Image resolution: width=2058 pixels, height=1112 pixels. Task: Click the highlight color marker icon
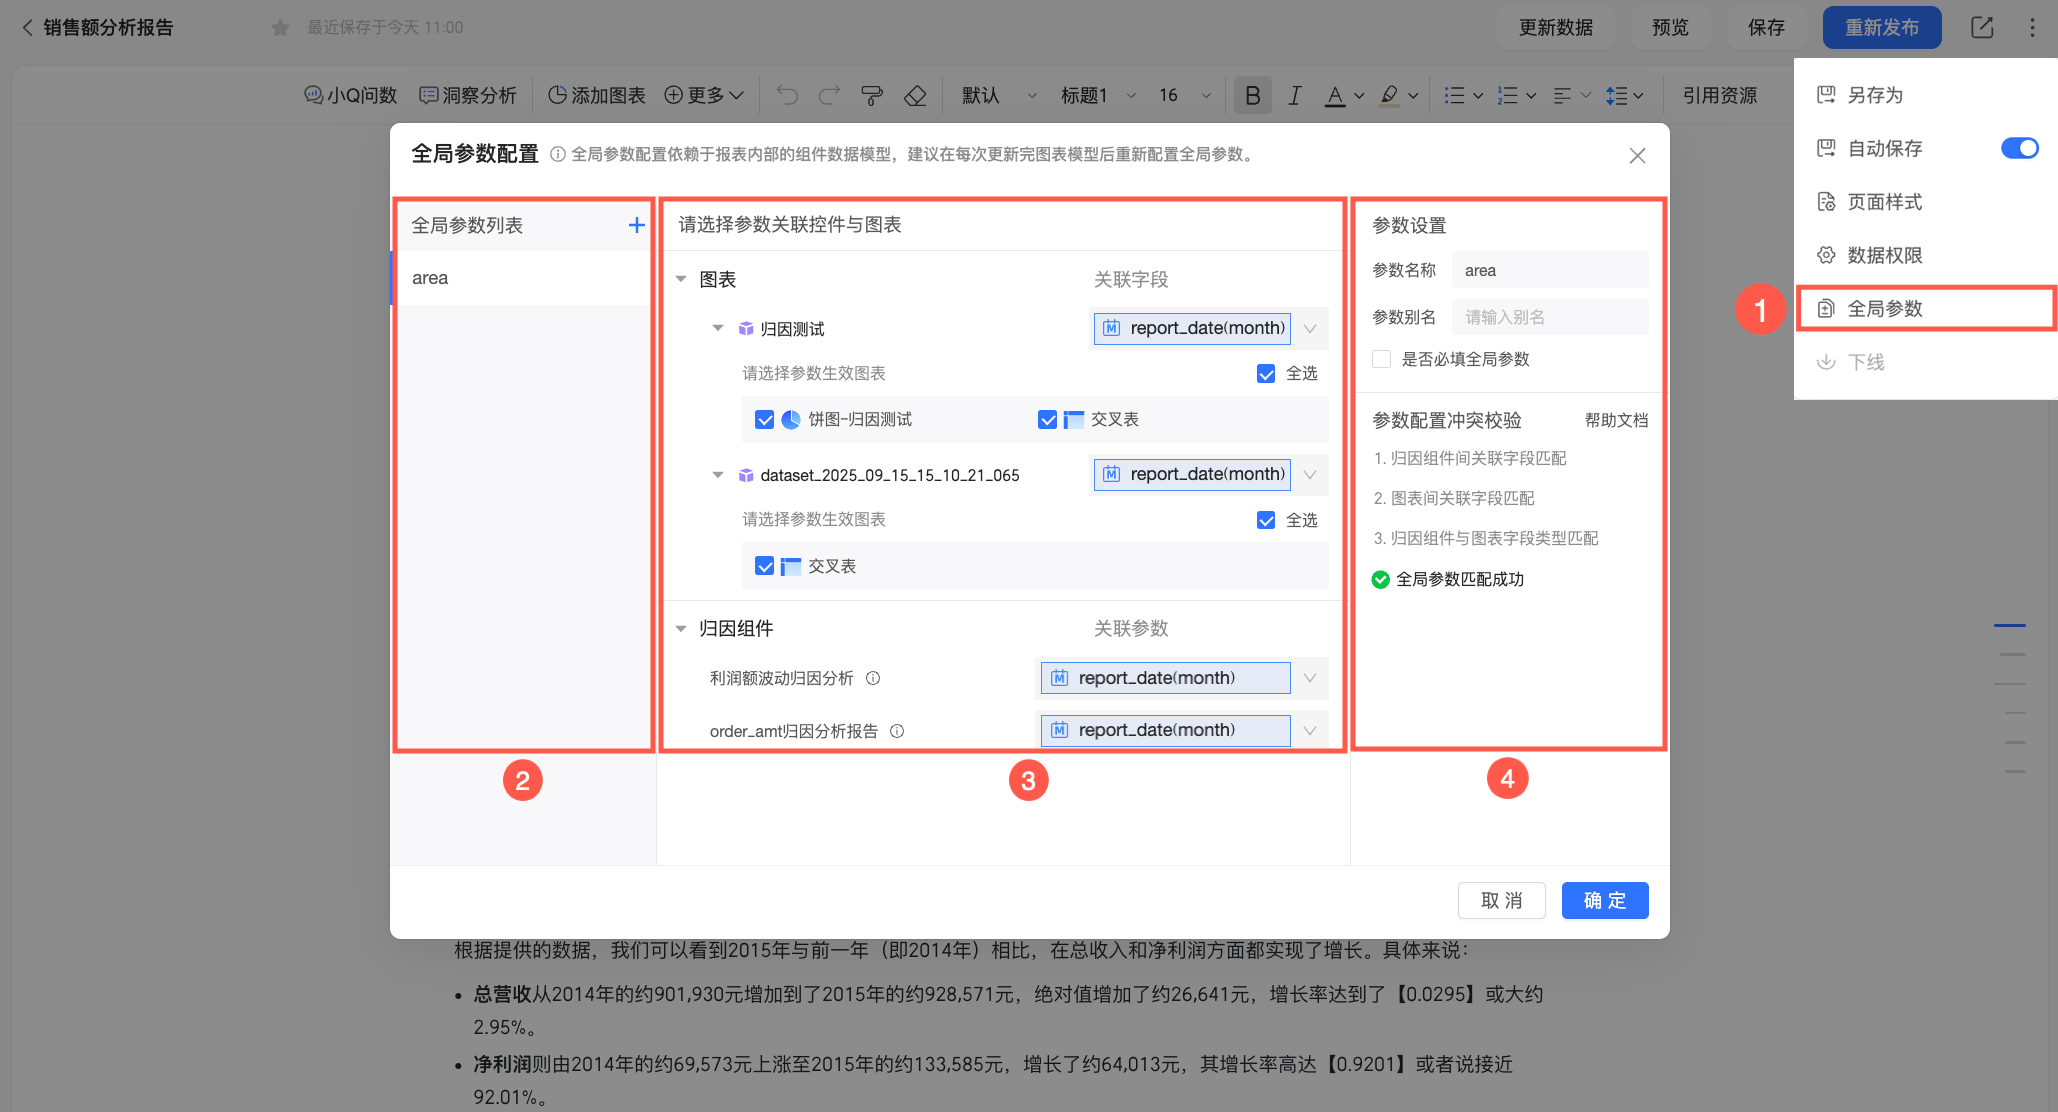(x=1389, y=95)
